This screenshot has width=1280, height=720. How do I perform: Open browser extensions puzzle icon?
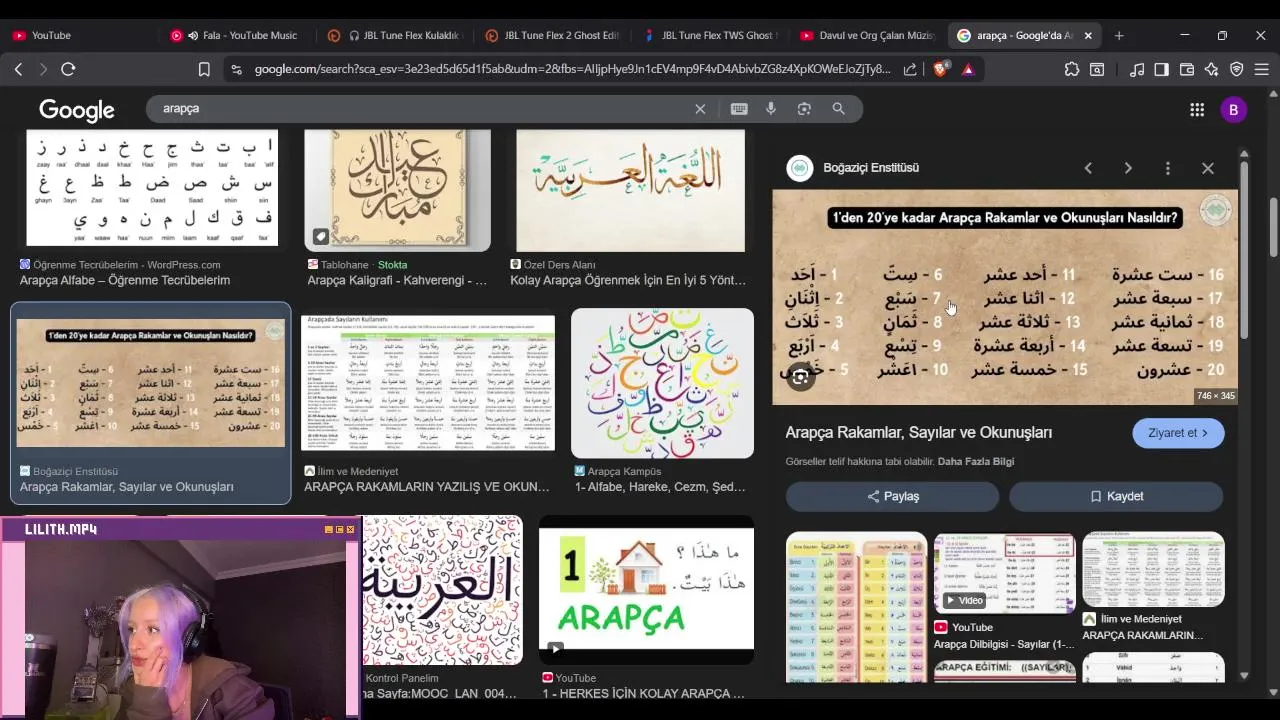(1072, 69)
